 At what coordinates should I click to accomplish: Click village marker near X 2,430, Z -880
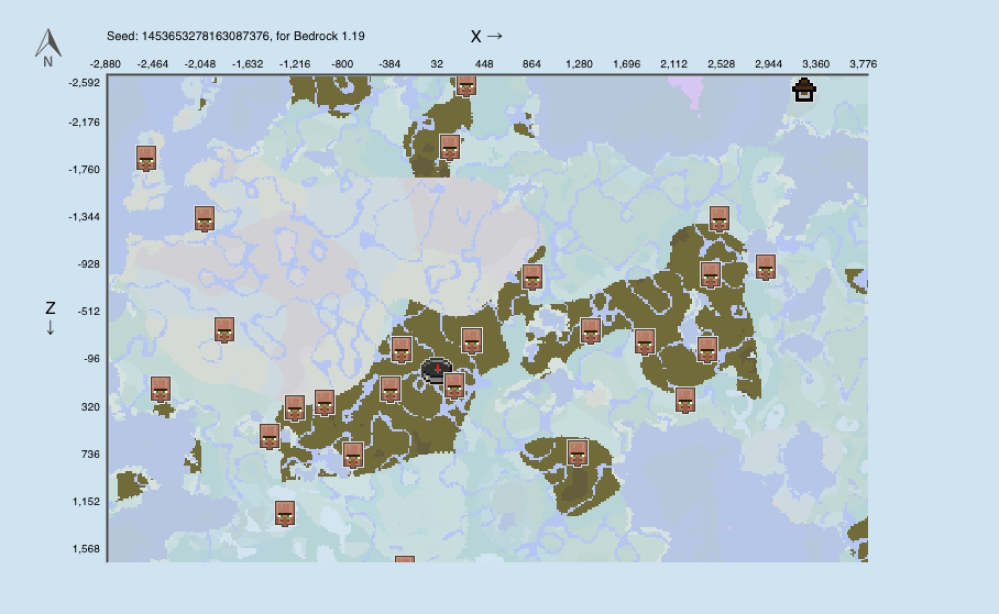(710, 275)
